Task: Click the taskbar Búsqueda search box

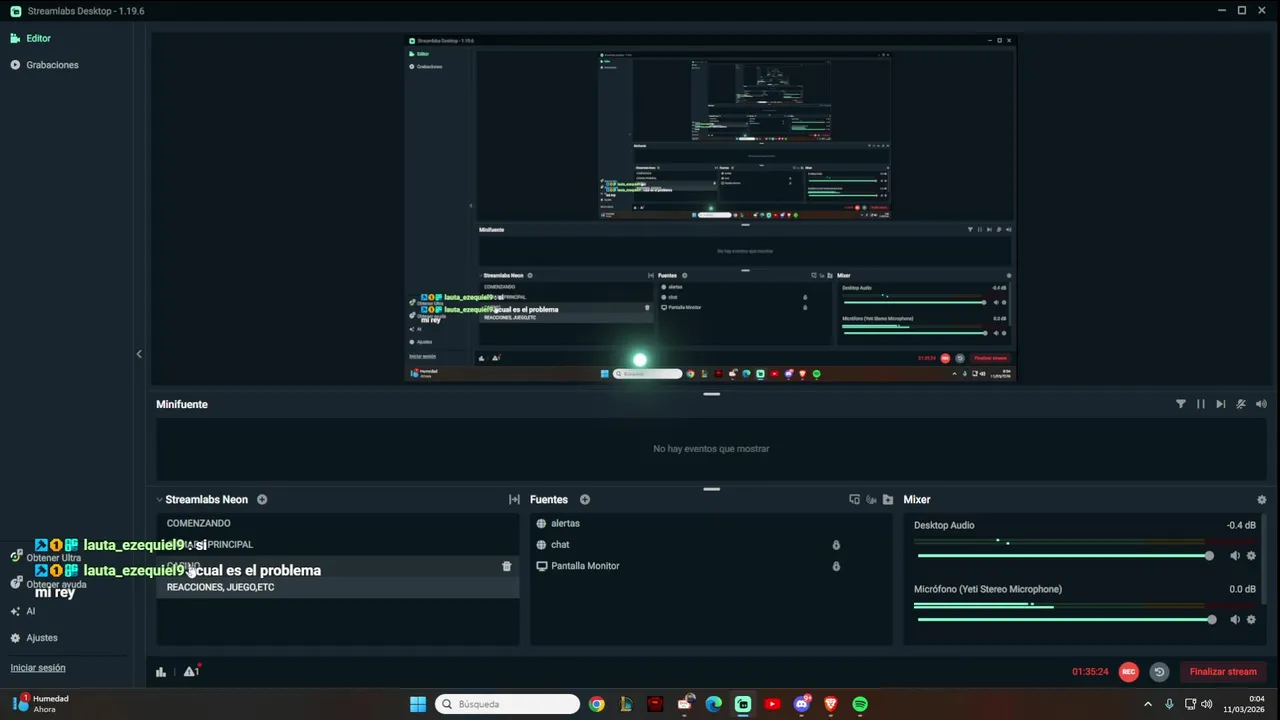Action: click(x=508, y=704)
